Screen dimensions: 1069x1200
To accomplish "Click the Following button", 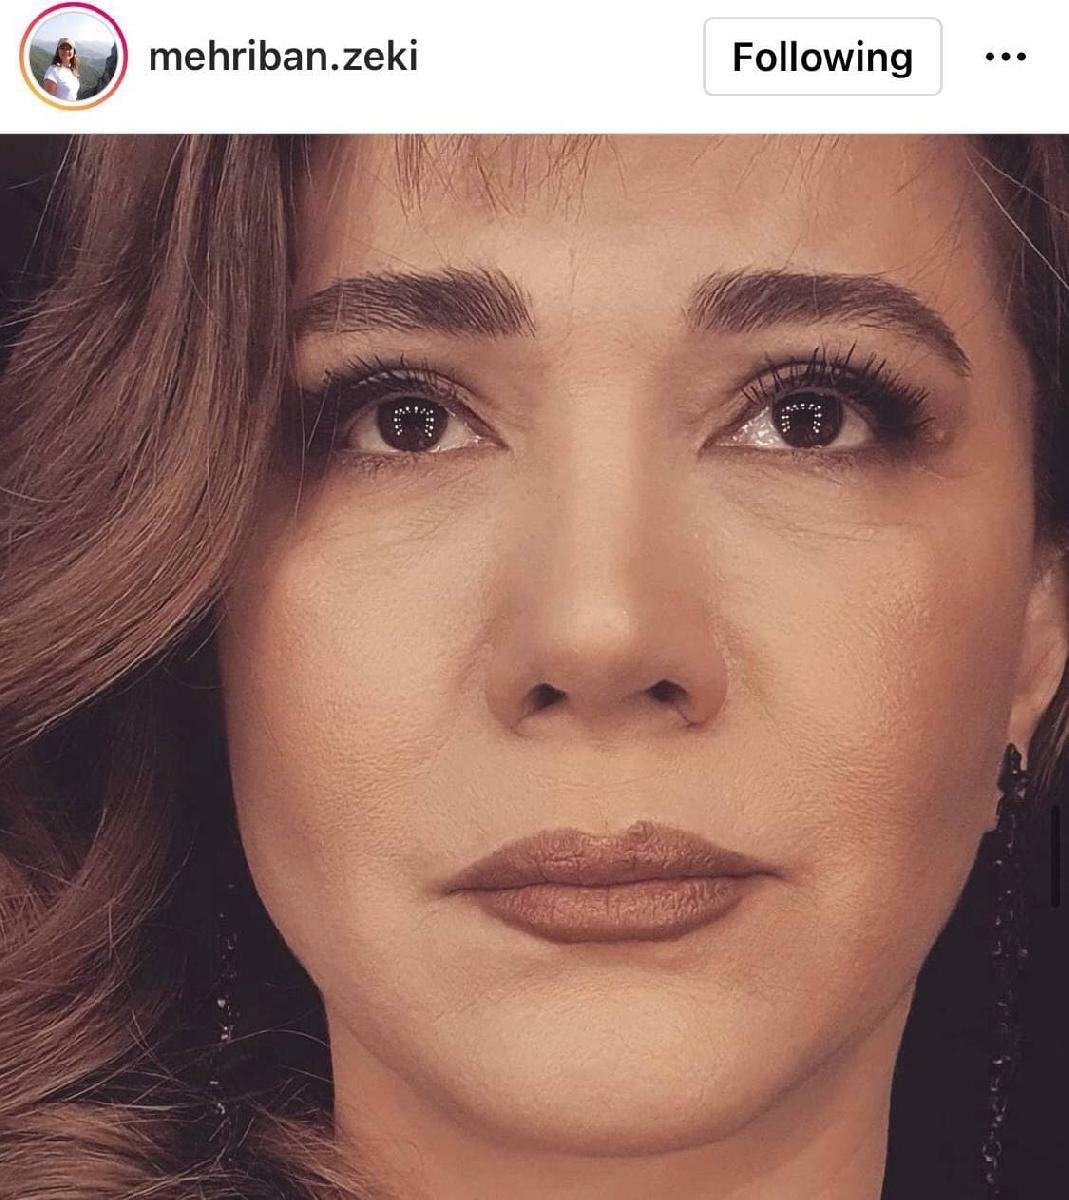I will click(822, 57).
